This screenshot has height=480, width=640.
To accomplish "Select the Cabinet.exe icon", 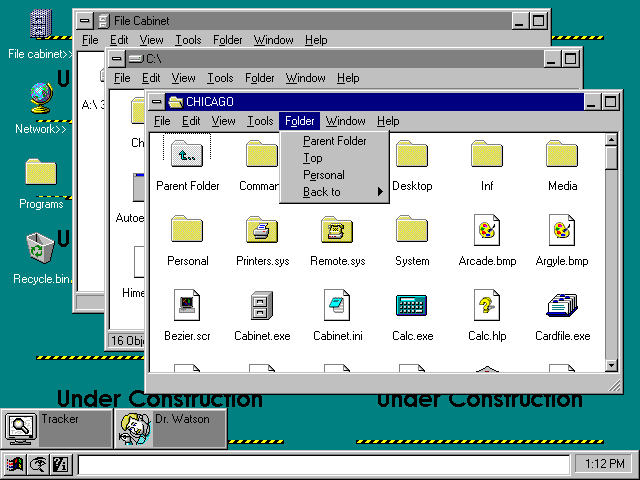I will 262,305.
